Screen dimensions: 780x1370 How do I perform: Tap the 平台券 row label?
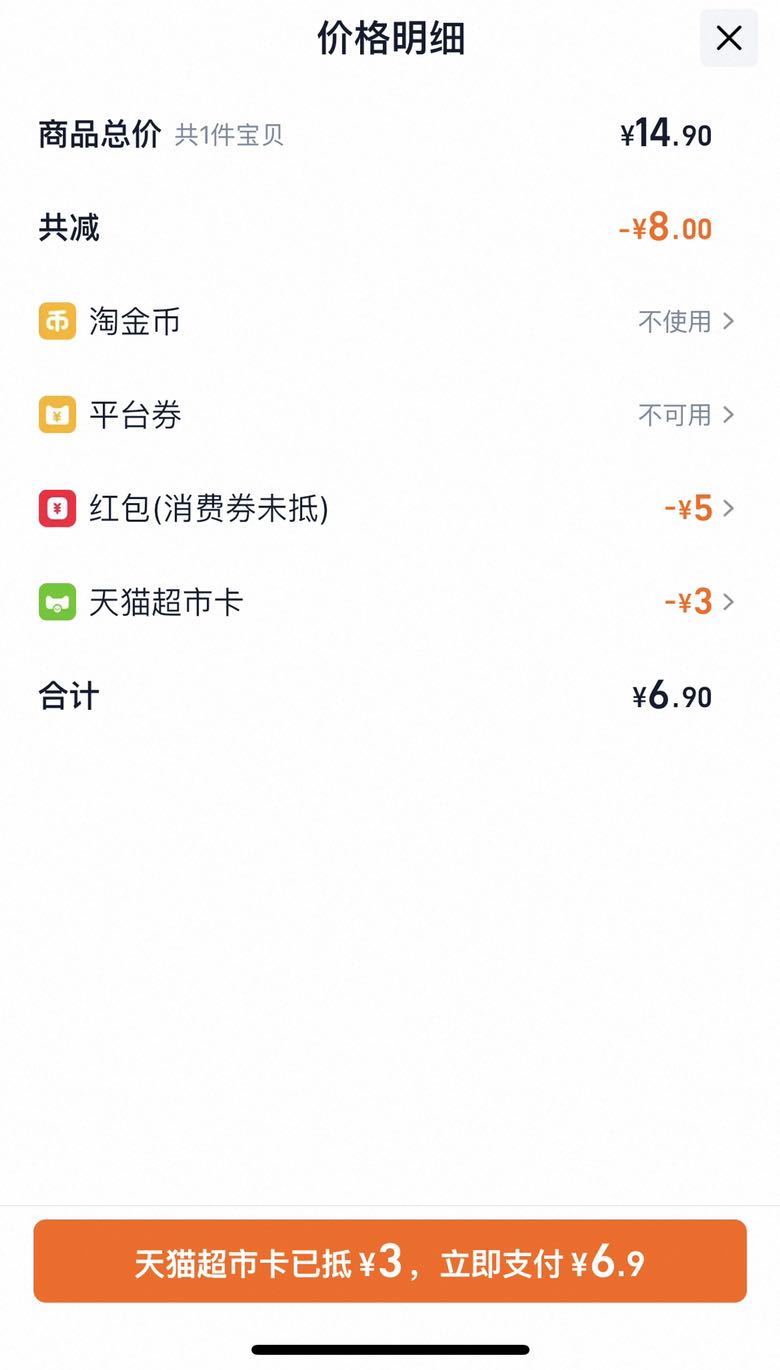[135, 415]
